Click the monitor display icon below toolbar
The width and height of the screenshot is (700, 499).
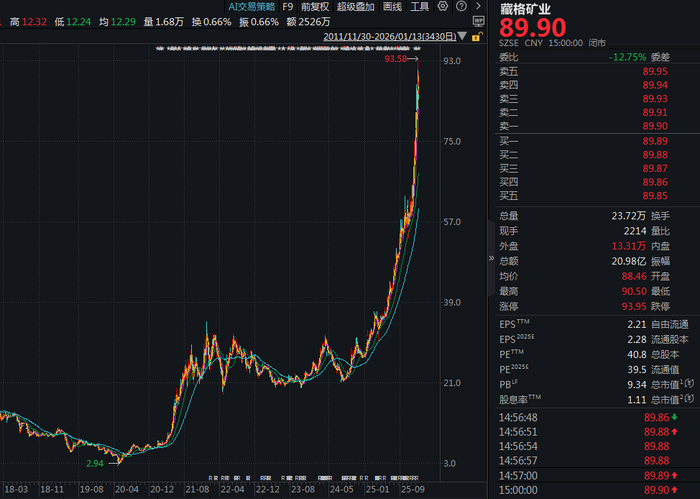point(479,21)
